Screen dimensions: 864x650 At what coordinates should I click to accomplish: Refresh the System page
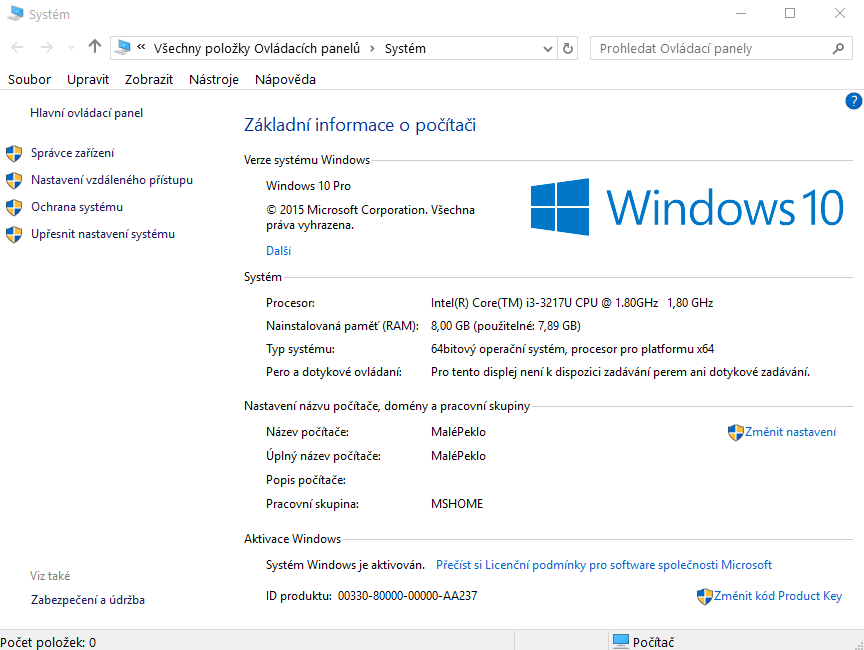[568, 48]
